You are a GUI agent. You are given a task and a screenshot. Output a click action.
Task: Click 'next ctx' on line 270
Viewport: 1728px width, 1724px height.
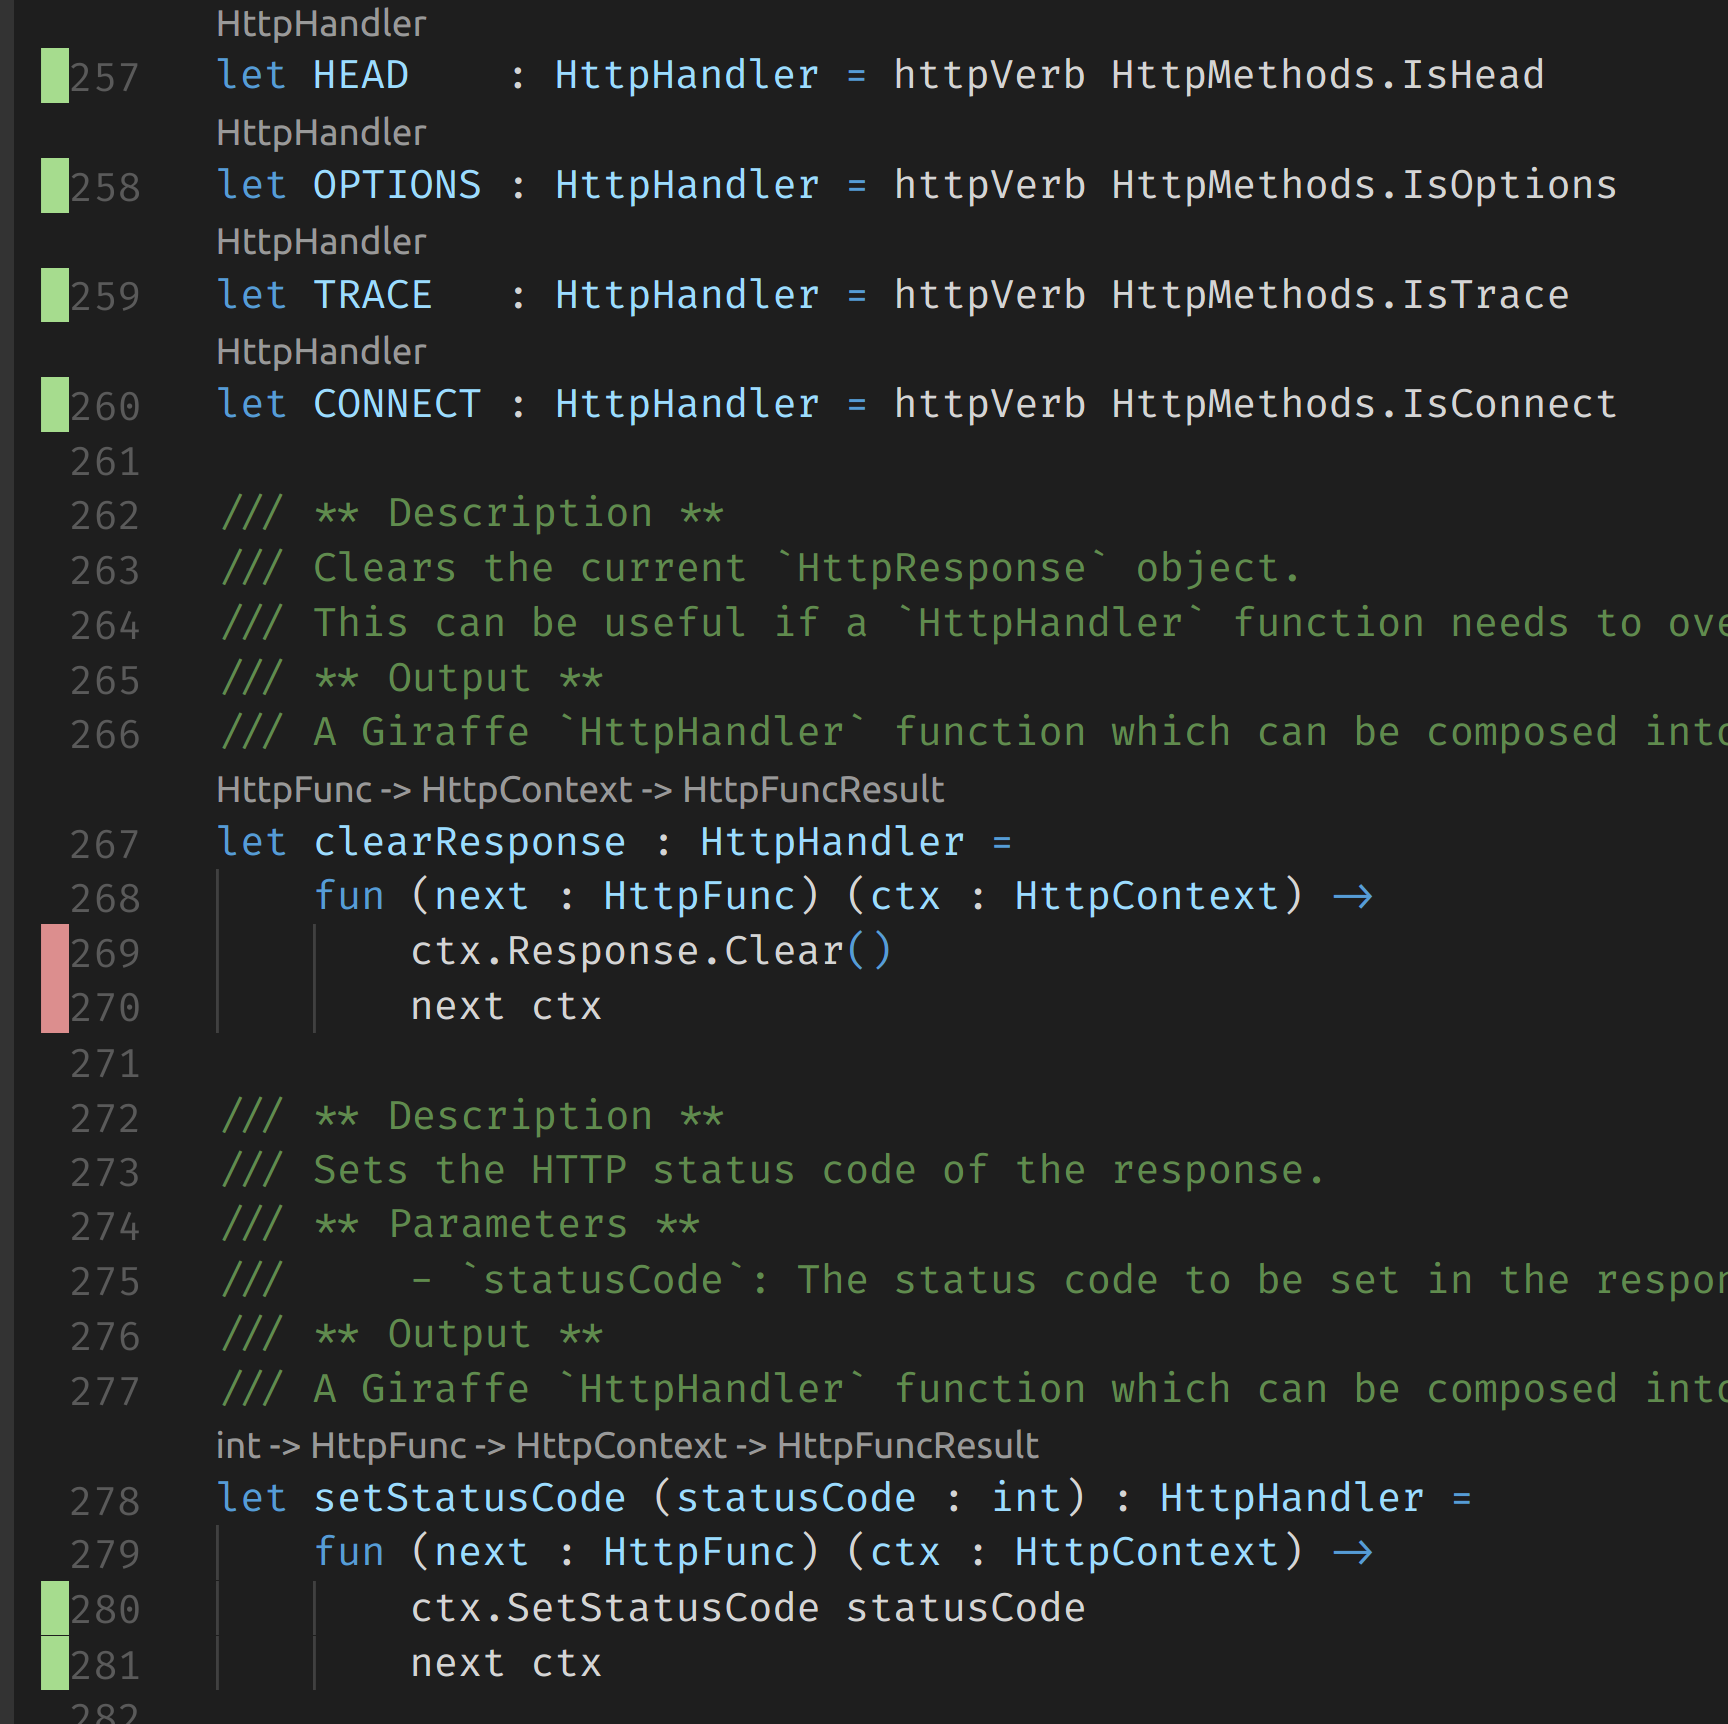tap(506, 1006)
